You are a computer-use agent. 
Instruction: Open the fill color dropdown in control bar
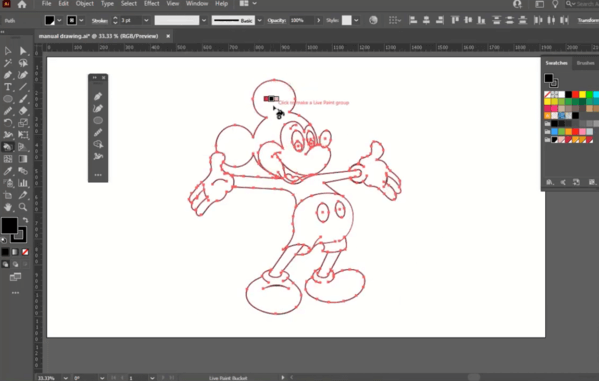(59, 21)
